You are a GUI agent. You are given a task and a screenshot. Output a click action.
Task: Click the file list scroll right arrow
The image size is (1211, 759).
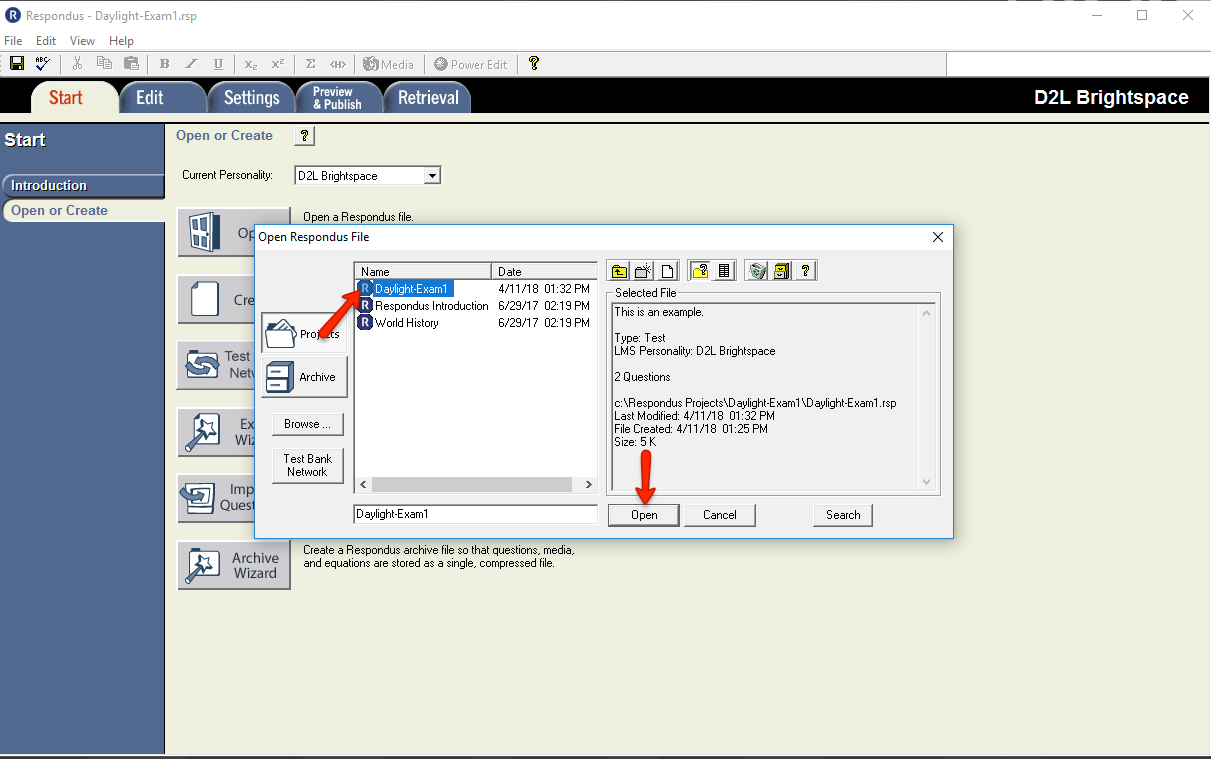tap(590, 484)
